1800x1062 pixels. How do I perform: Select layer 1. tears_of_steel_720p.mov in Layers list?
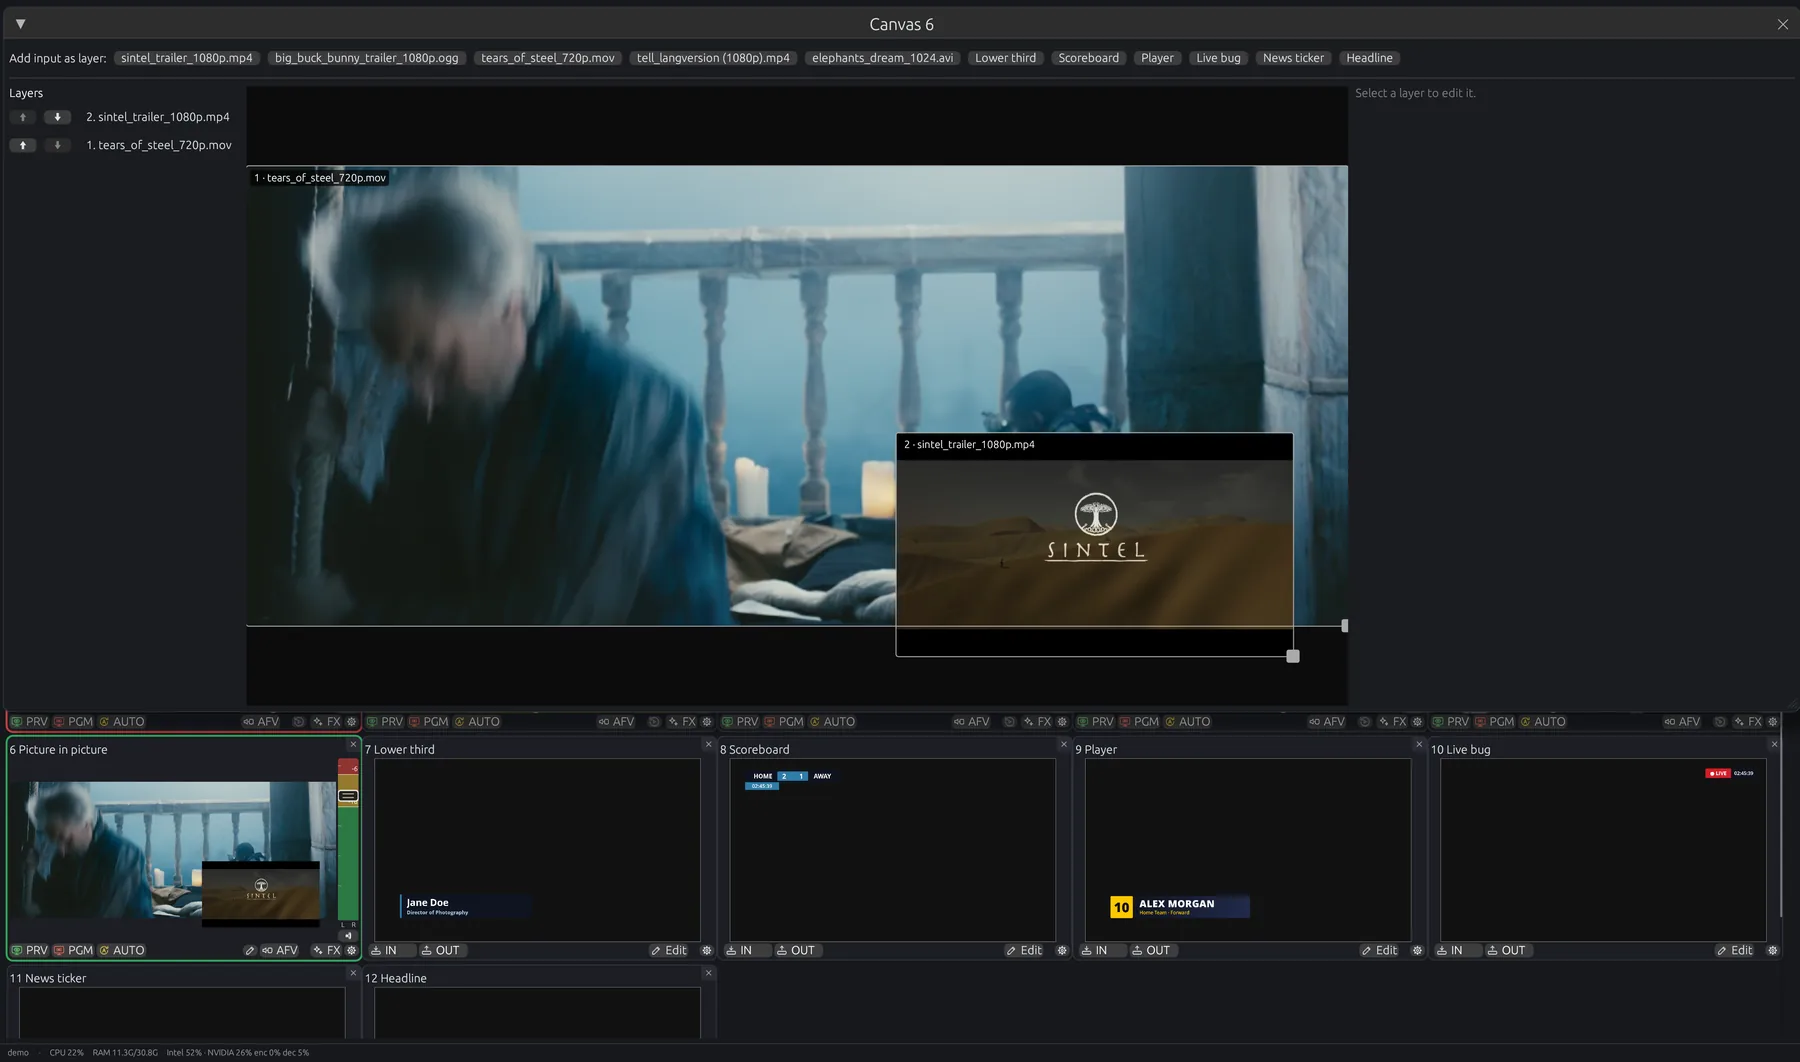(x=159, y=145)
